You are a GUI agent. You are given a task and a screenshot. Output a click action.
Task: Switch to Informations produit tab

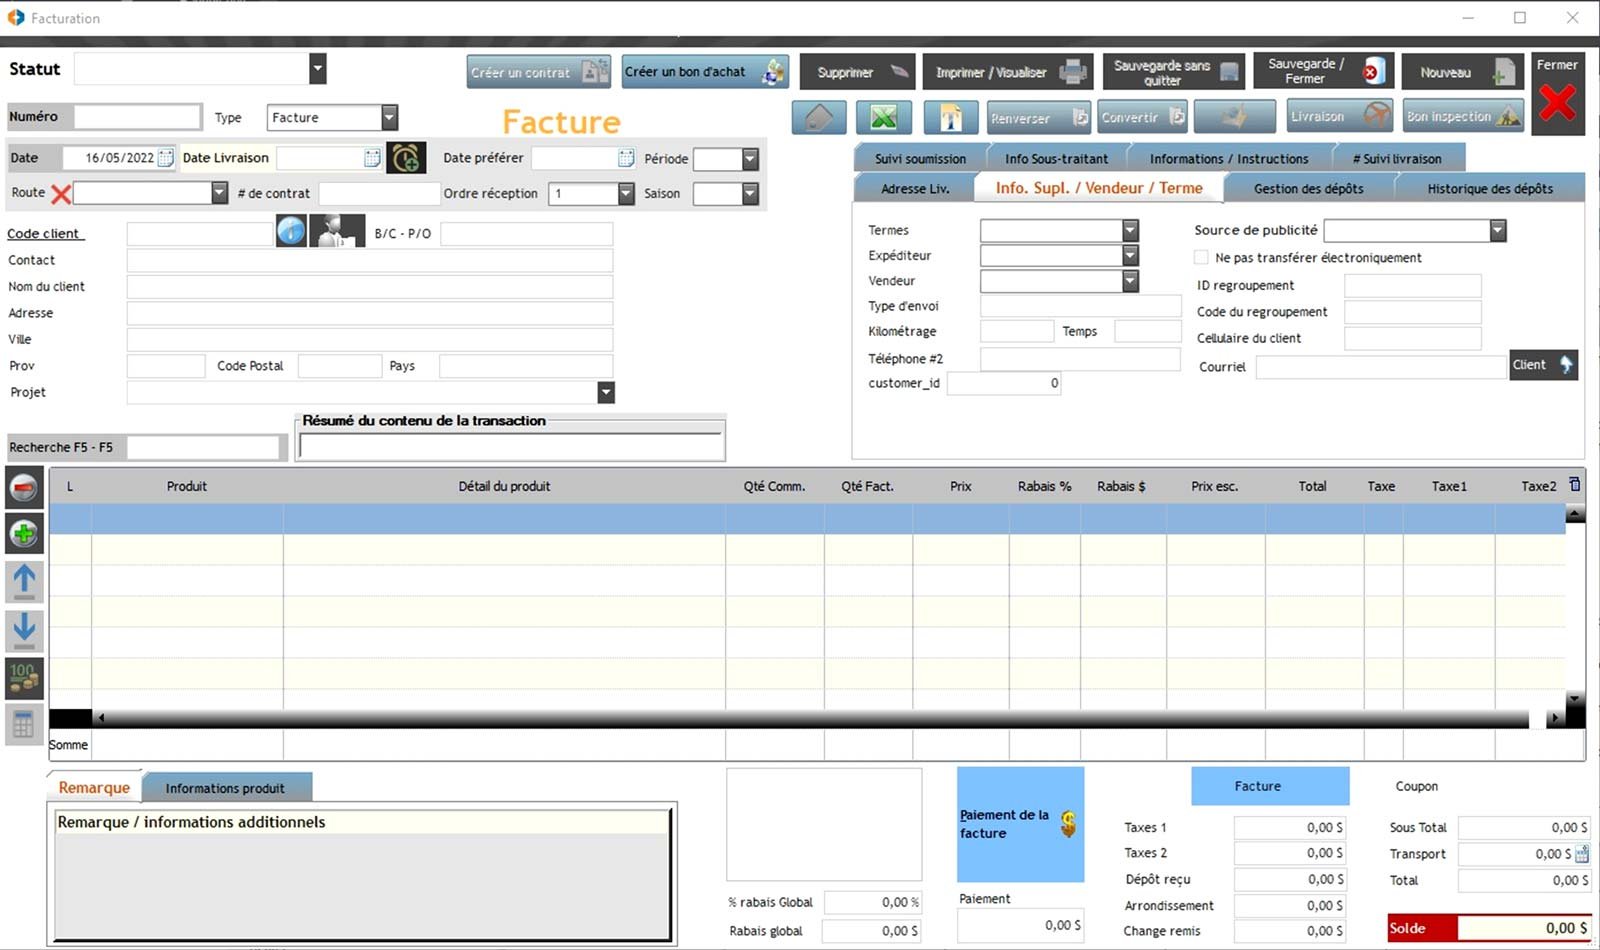tap(225, 788)
